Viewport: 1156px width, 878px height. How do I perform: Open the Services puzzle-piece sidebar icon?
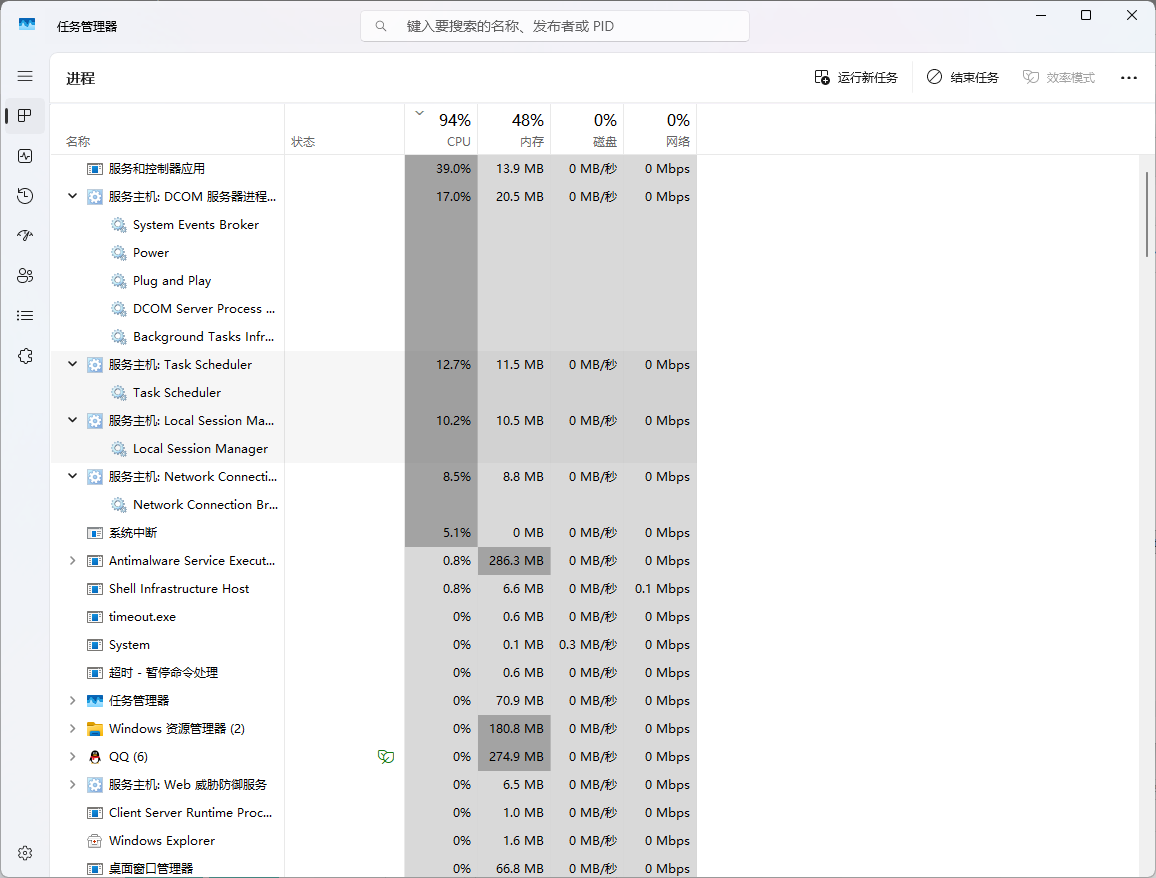25,356
